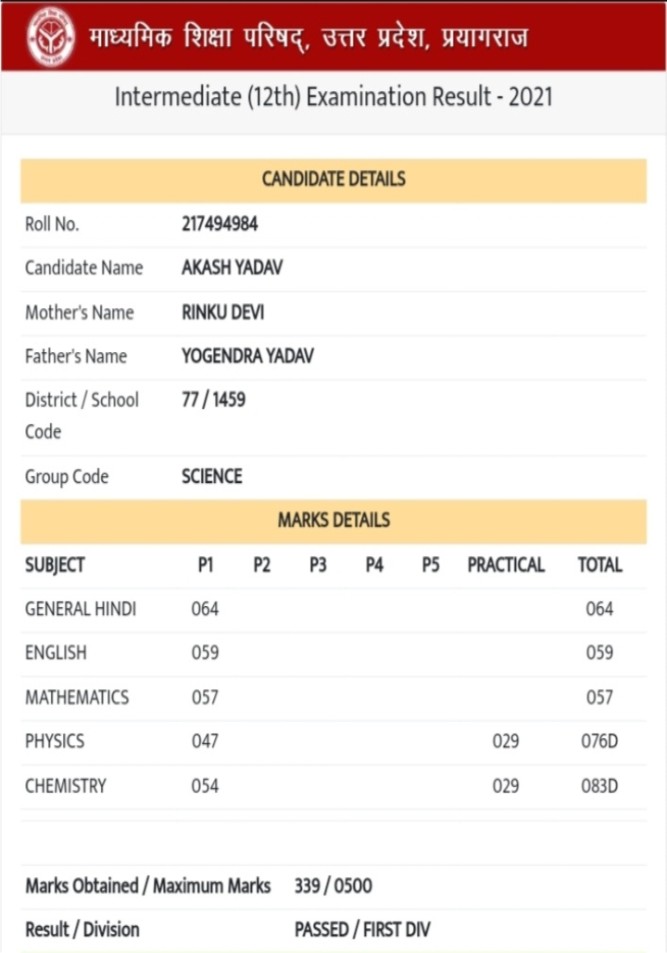Click district/school code 77 / 1459
Viewport: 667px width, 953px height.
tap(213, 400)
